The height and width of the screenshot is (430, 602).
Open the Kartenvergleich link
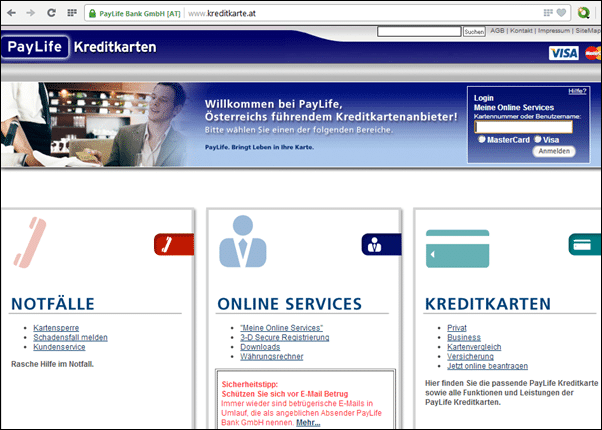pos(474,347)
